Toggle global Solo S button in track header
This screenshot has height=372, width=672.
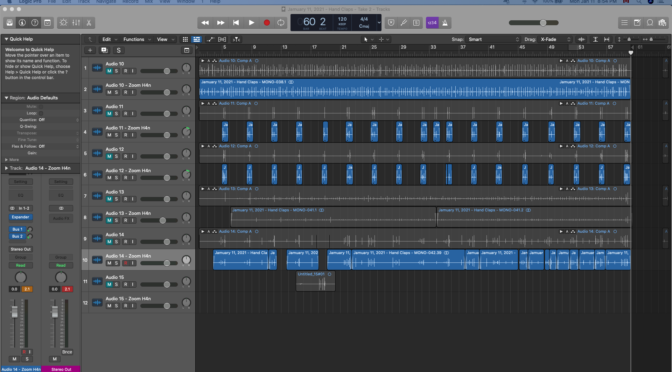[x=119, y=50]
